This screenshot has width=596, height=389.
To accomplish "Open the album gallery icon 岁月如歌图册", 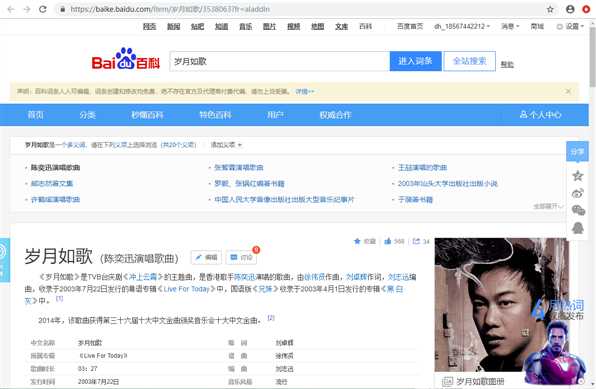I will [x=448, y=381].
